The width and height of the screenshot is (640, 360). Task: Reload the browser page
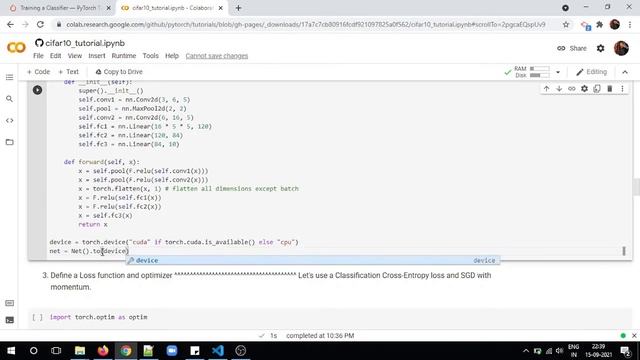click(40, 24)
